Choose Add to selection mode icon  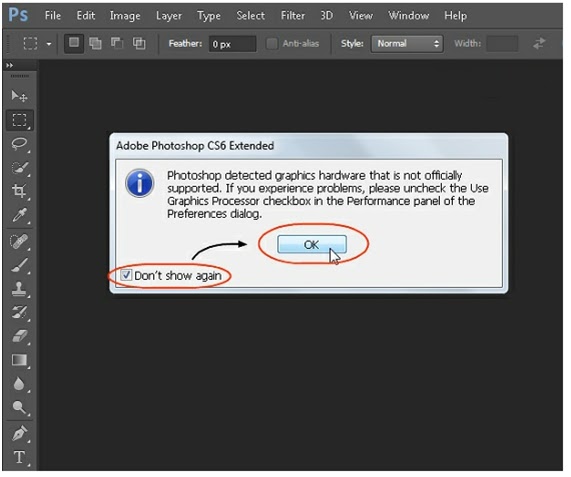coord(95,44)
